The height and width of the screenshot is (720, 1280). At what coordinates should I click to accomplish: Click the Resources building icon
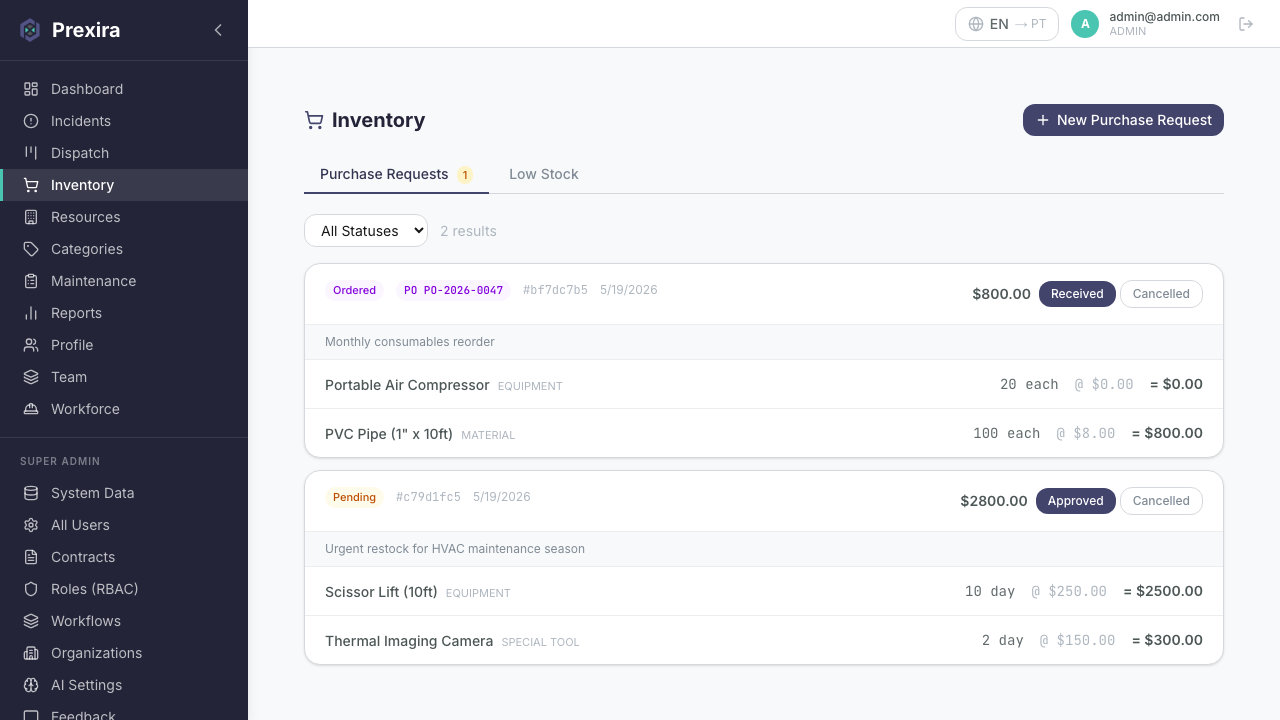click(x=31, y=217)
